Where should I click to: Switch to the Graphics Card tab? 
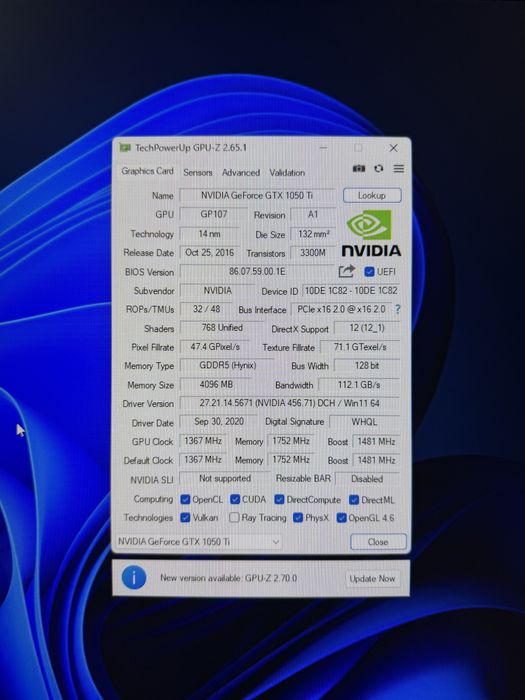point(147,171)
